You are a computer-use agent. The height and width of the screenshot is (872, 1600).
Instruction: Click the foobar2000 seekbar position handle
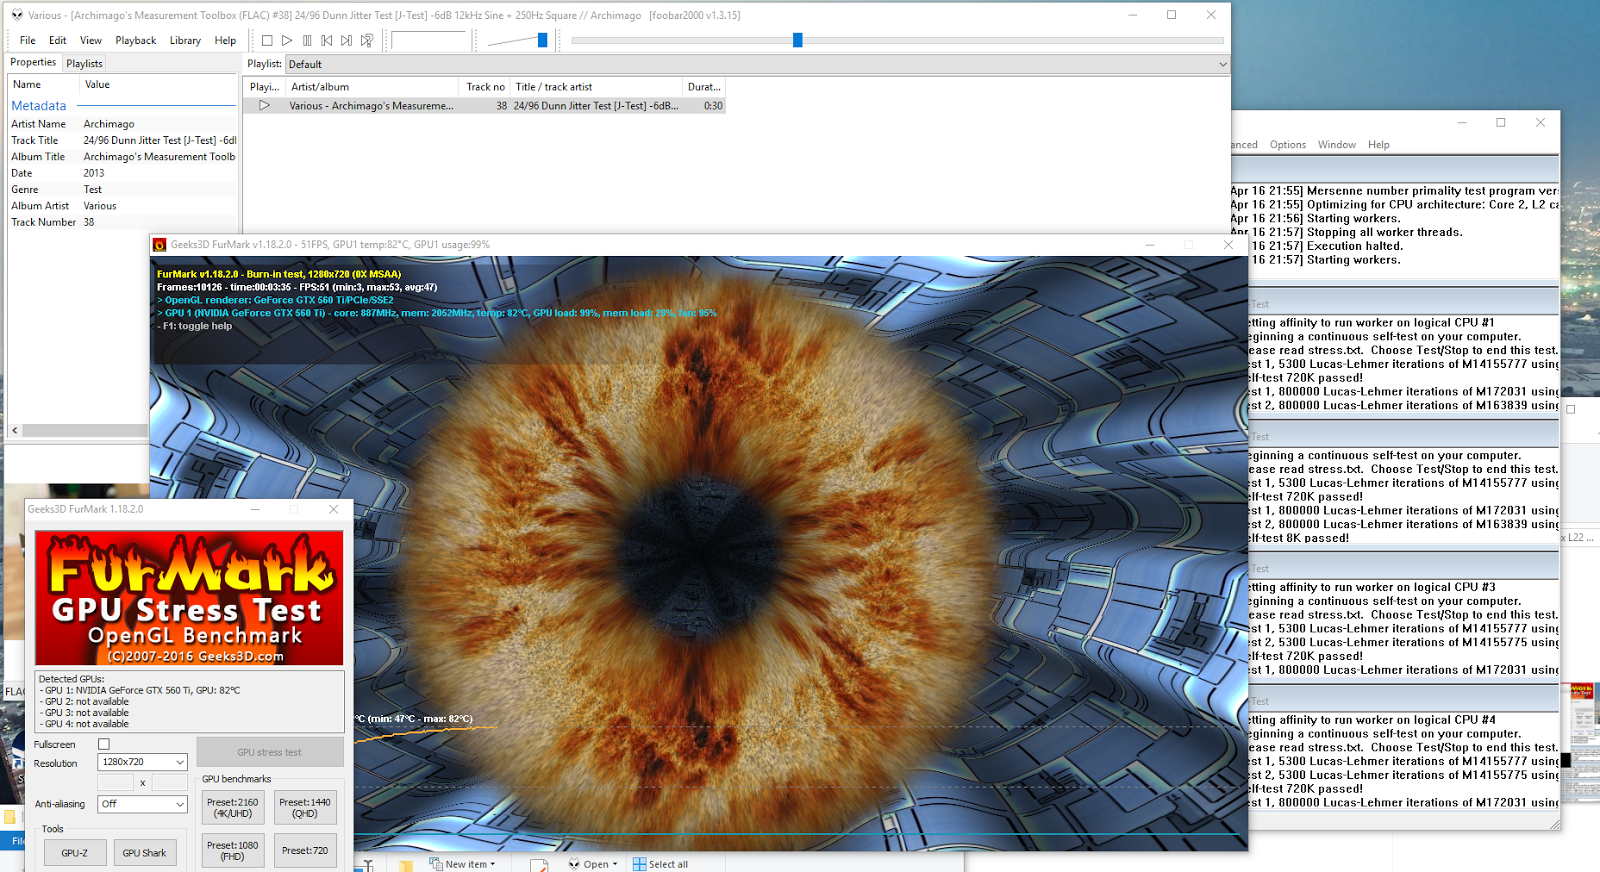tap(797, 40)
